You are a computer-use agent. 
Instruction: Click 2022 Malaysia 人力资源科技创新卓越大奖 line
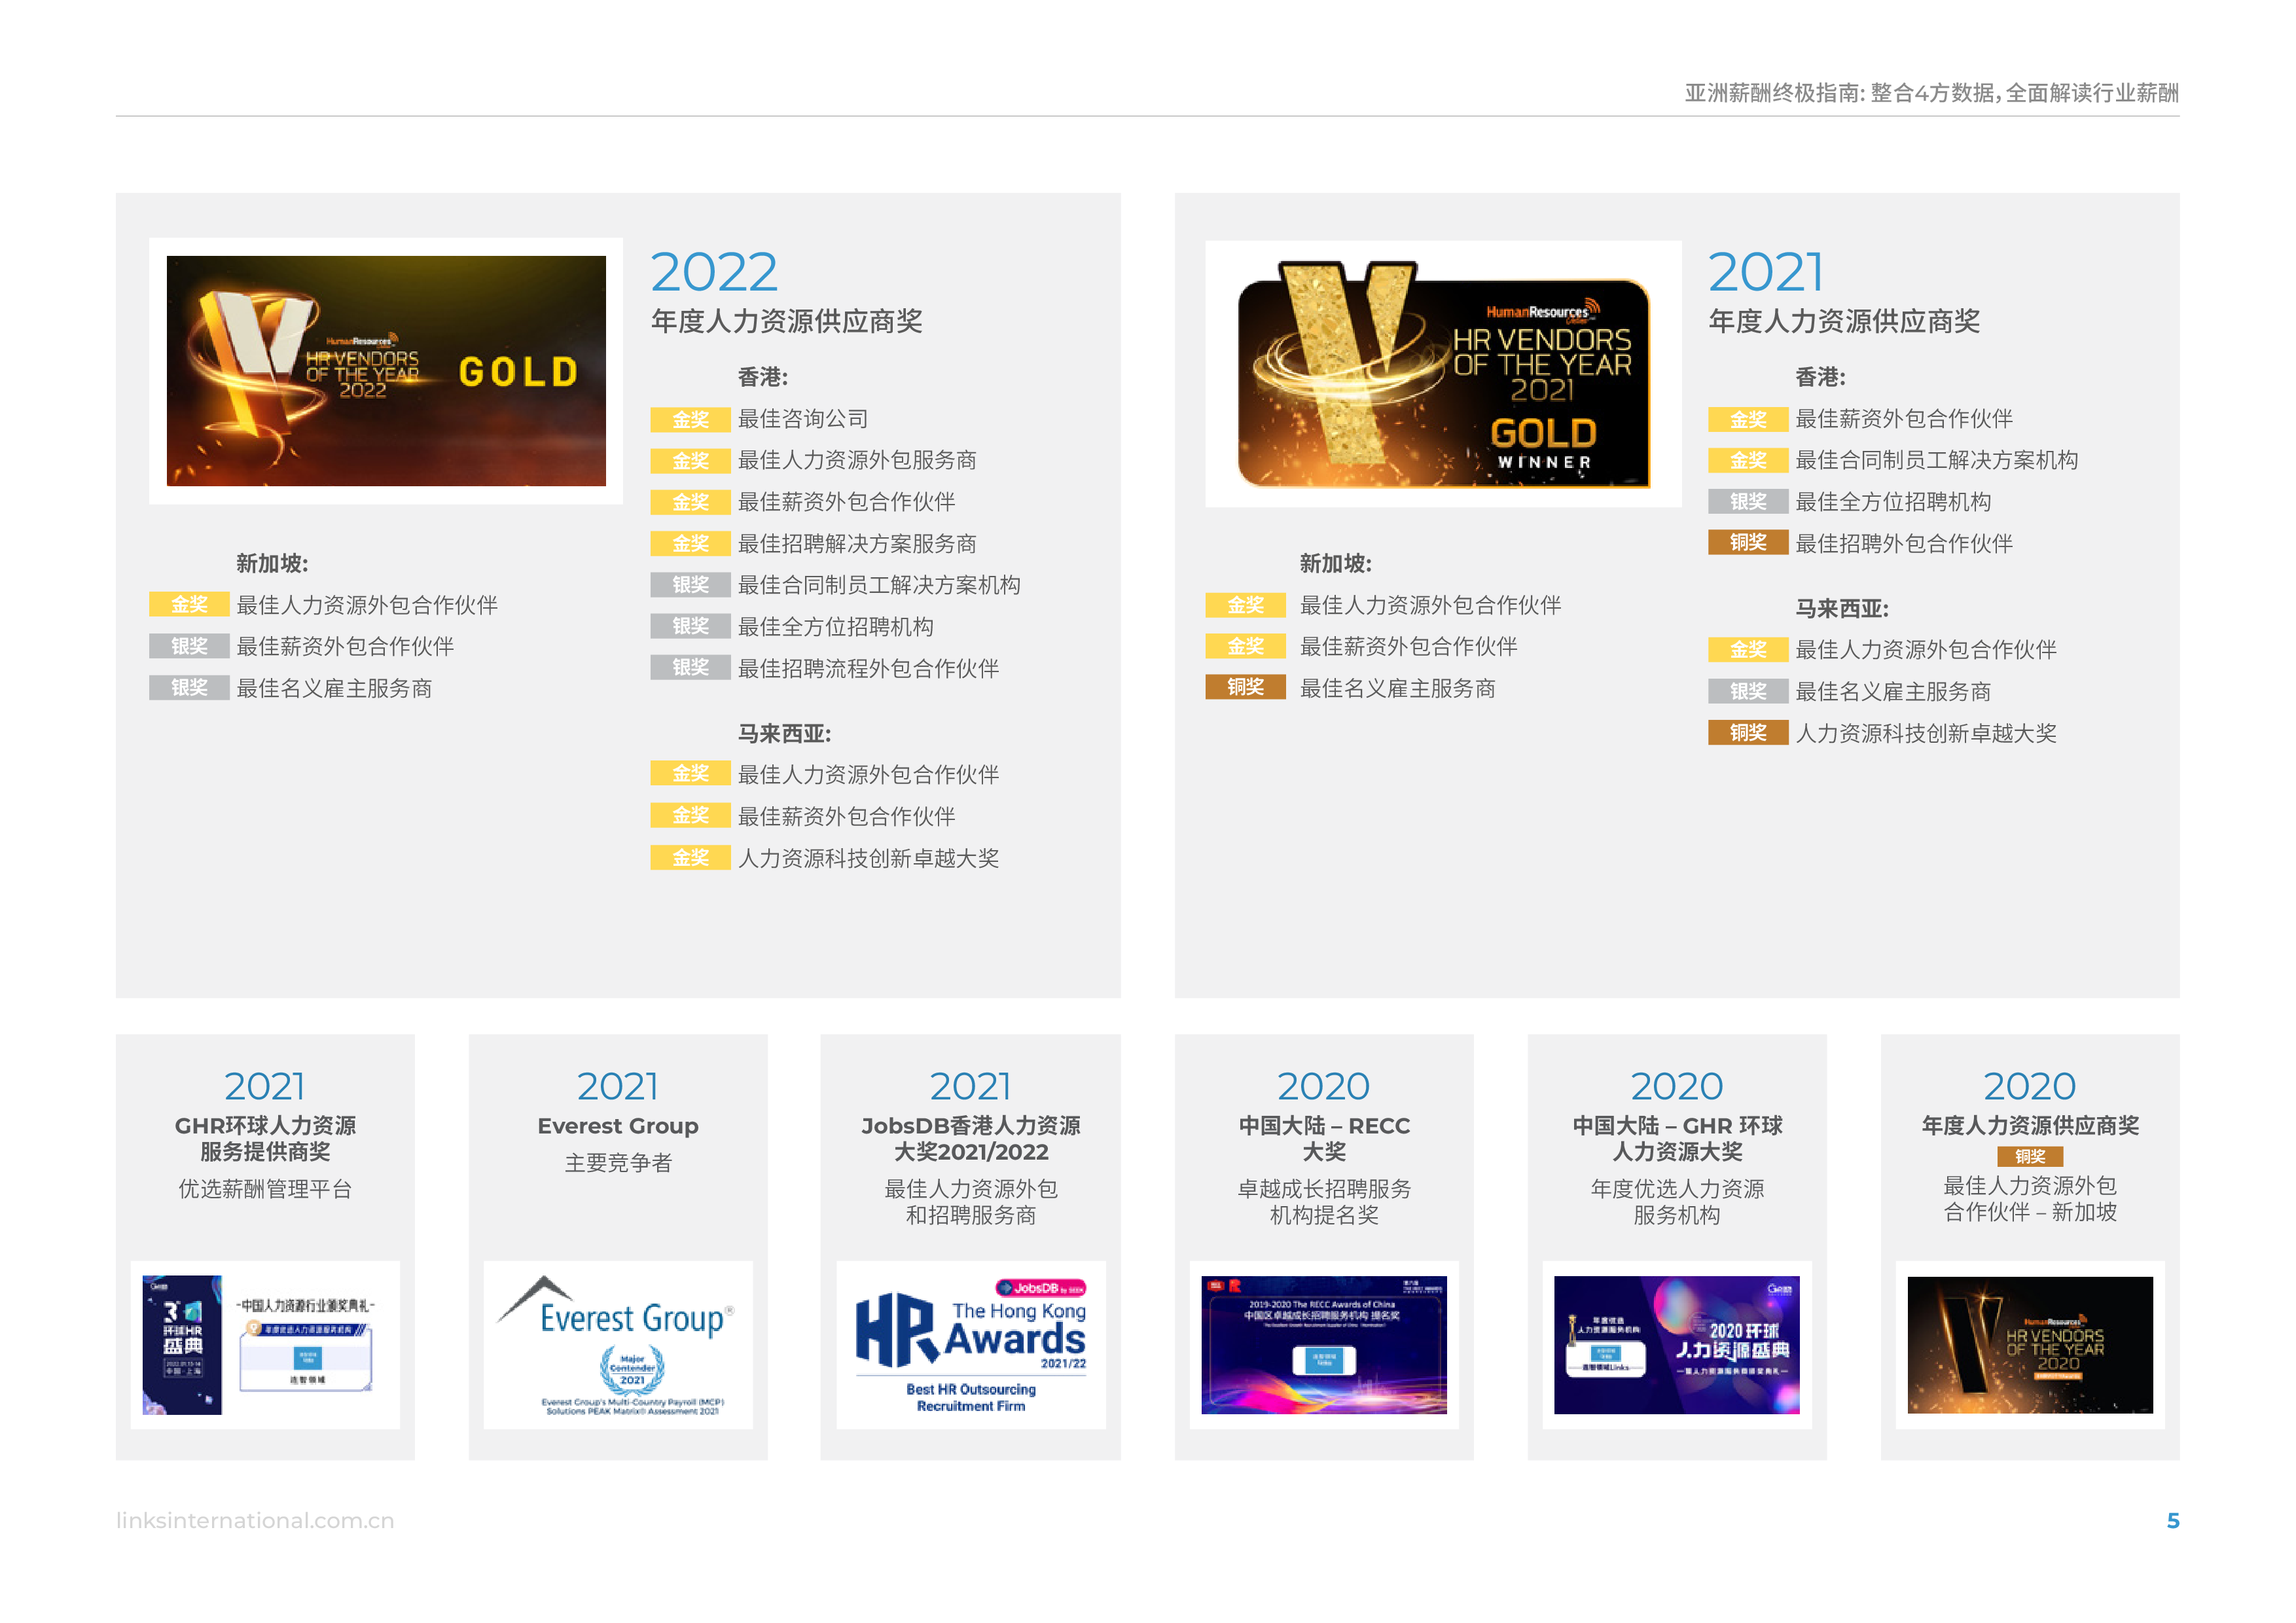868,858
